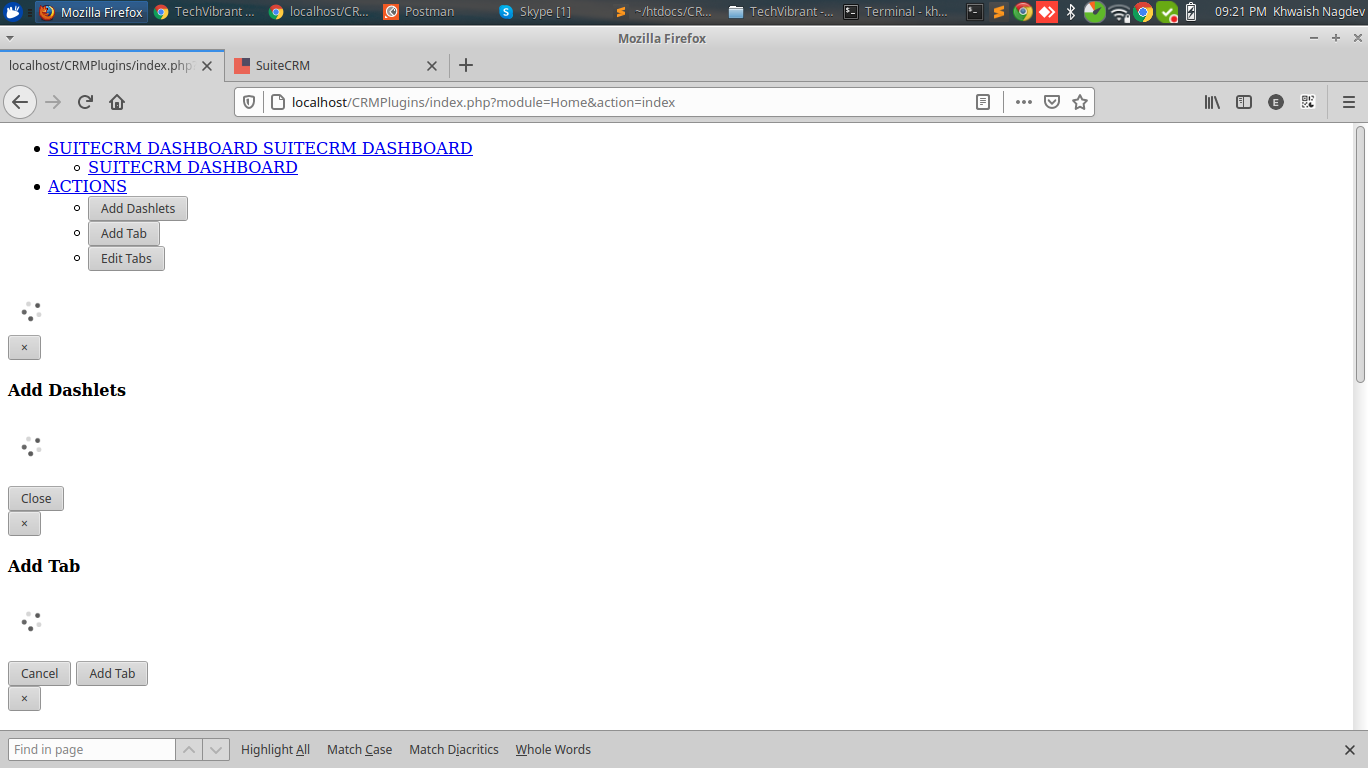
Task: Click the × button above Add Tab heading
Action: [24, 524]
